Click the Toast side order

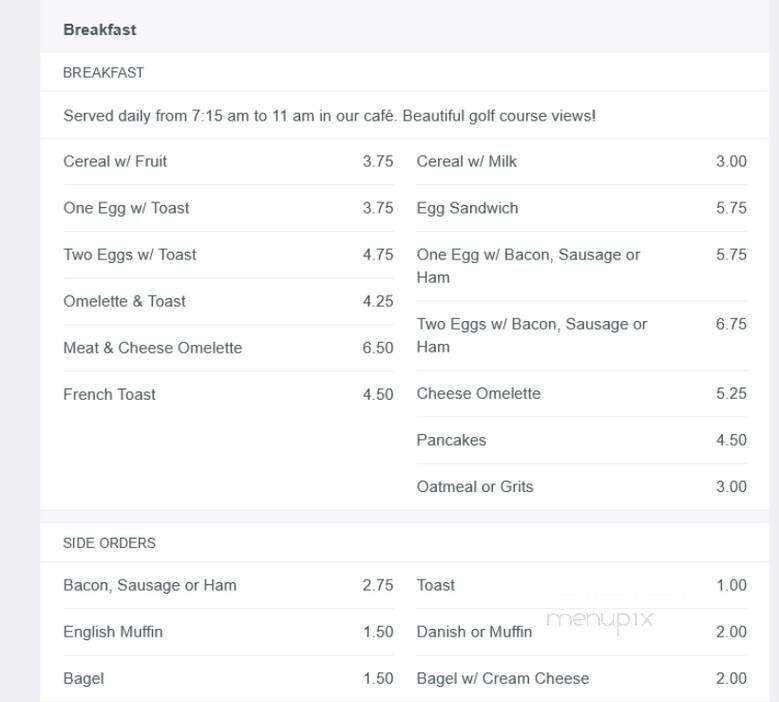pos(436,586)
